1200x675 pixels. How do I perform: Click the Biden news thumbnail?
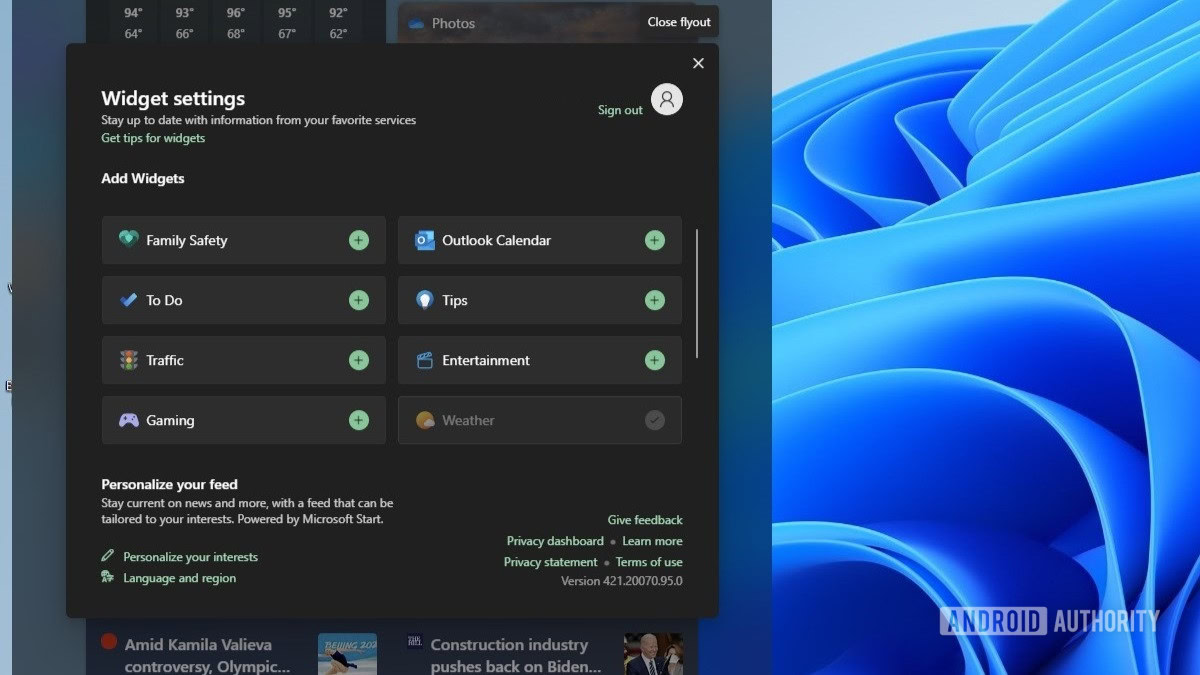653,654
